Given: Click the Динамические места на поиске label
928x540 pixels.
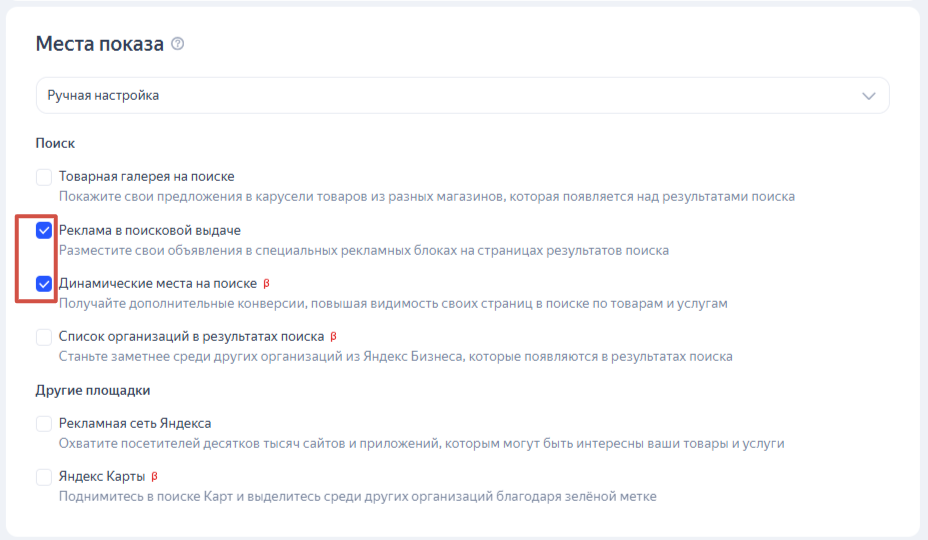Looking at the screenshot, I should [x=157, y=284].
